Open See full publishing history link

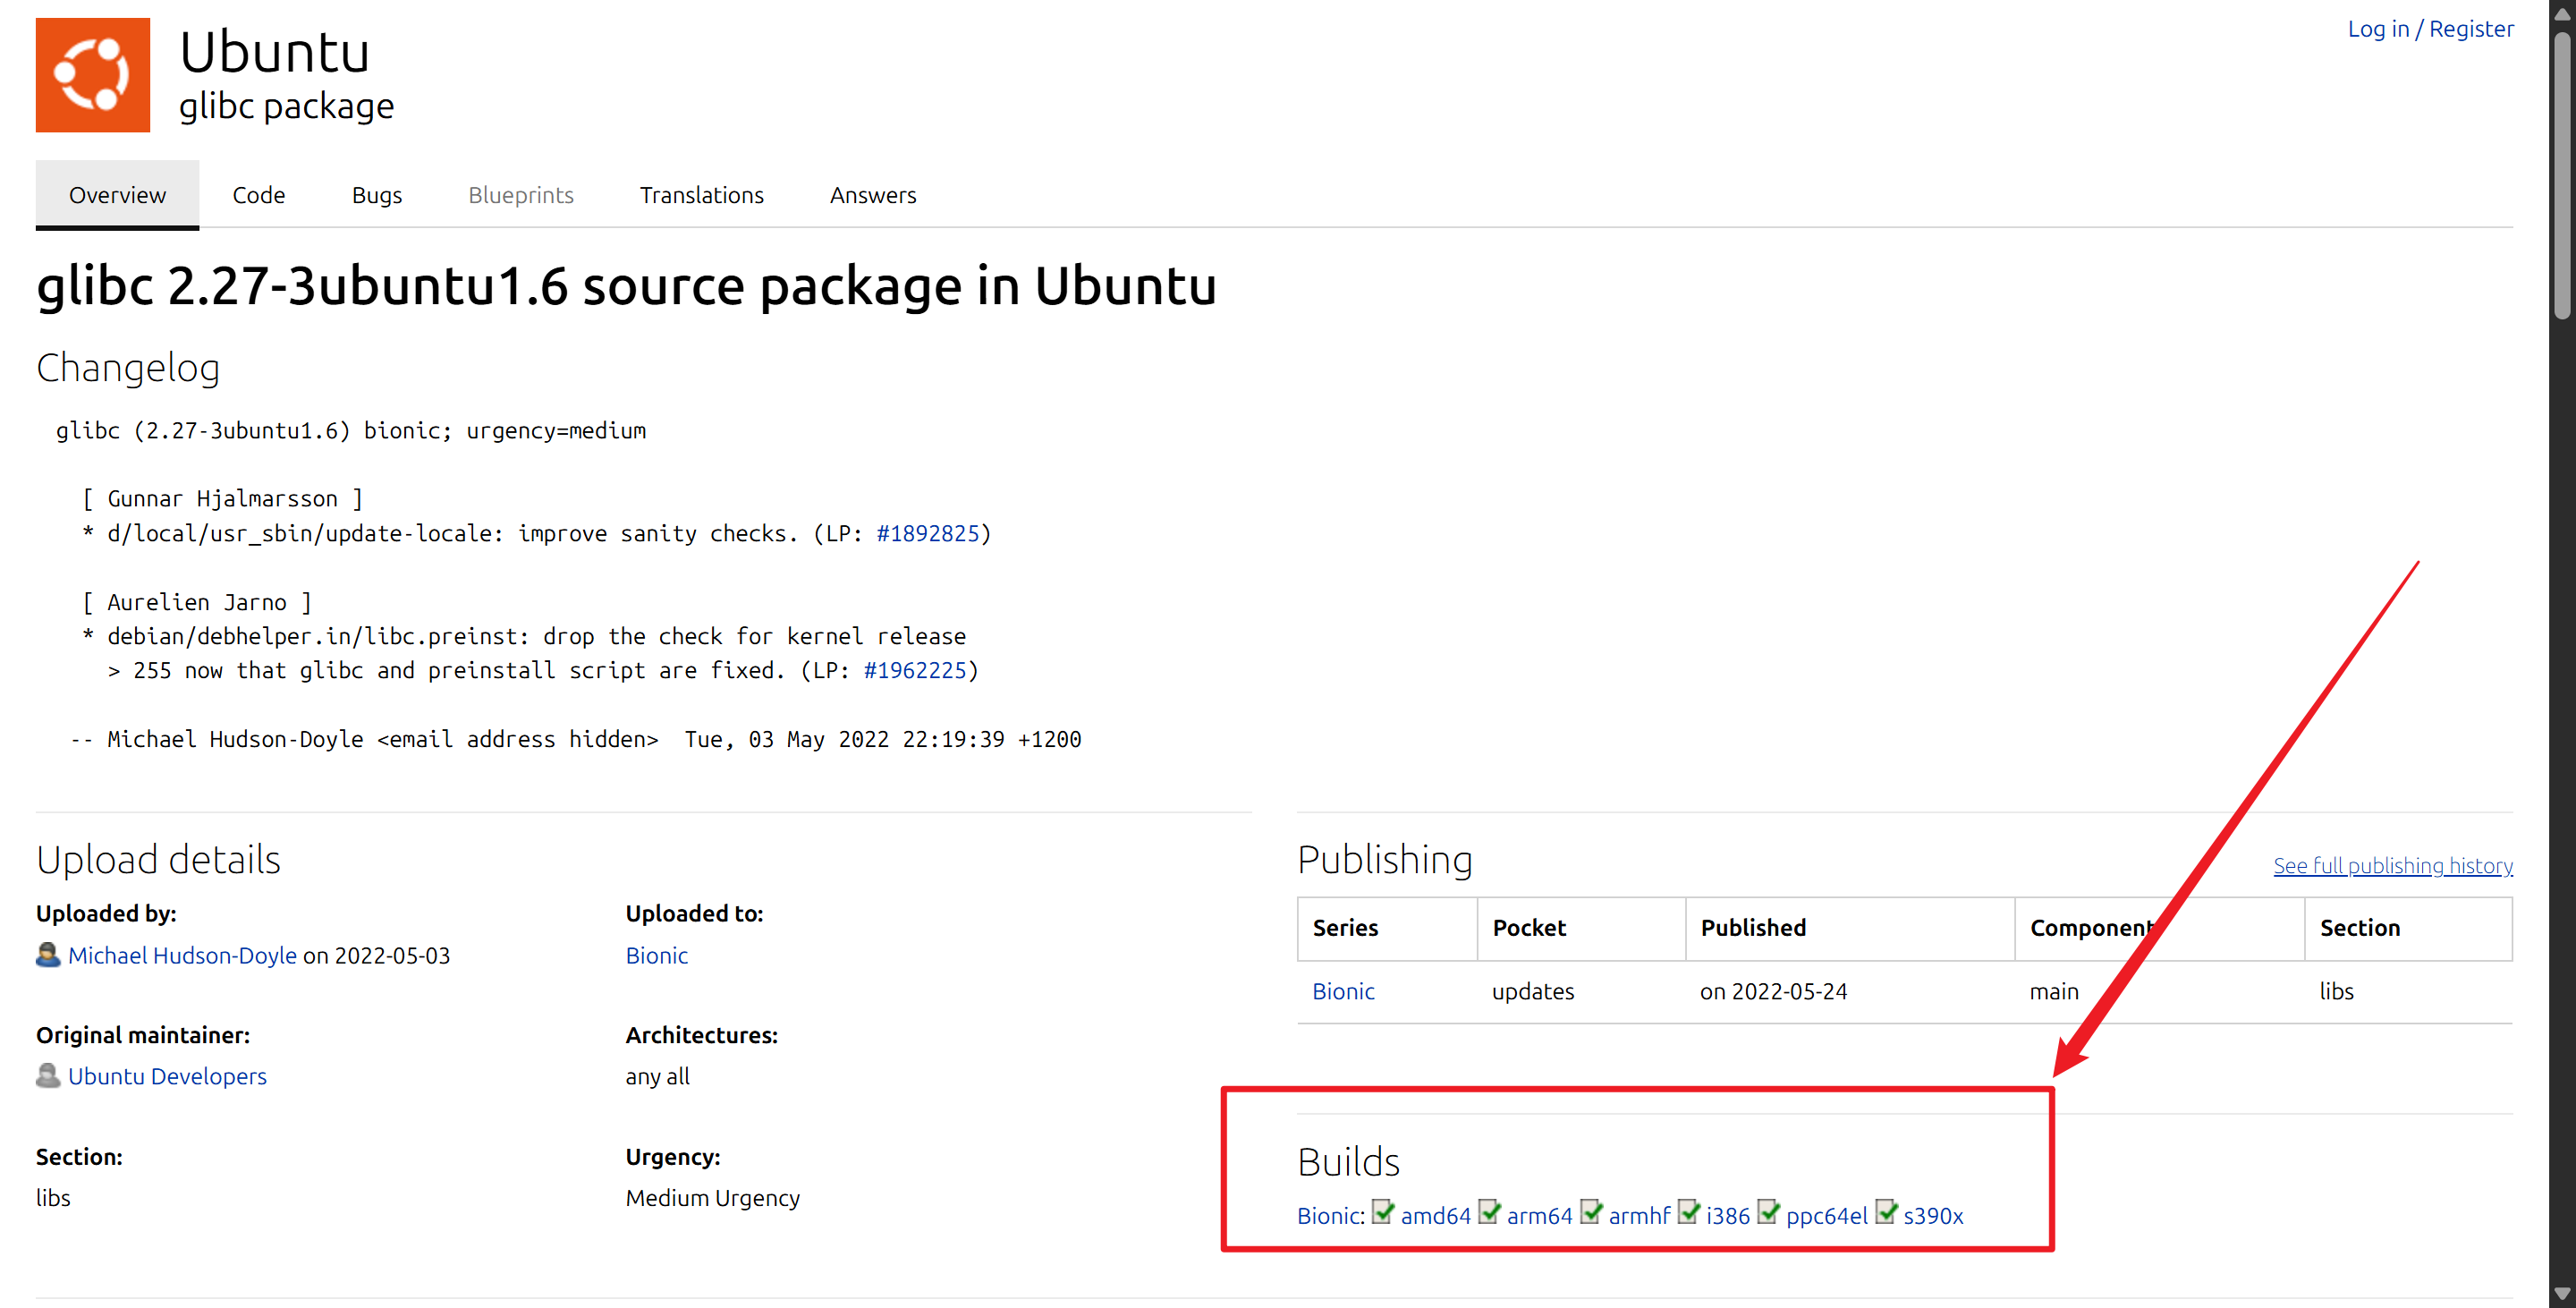2393,865
